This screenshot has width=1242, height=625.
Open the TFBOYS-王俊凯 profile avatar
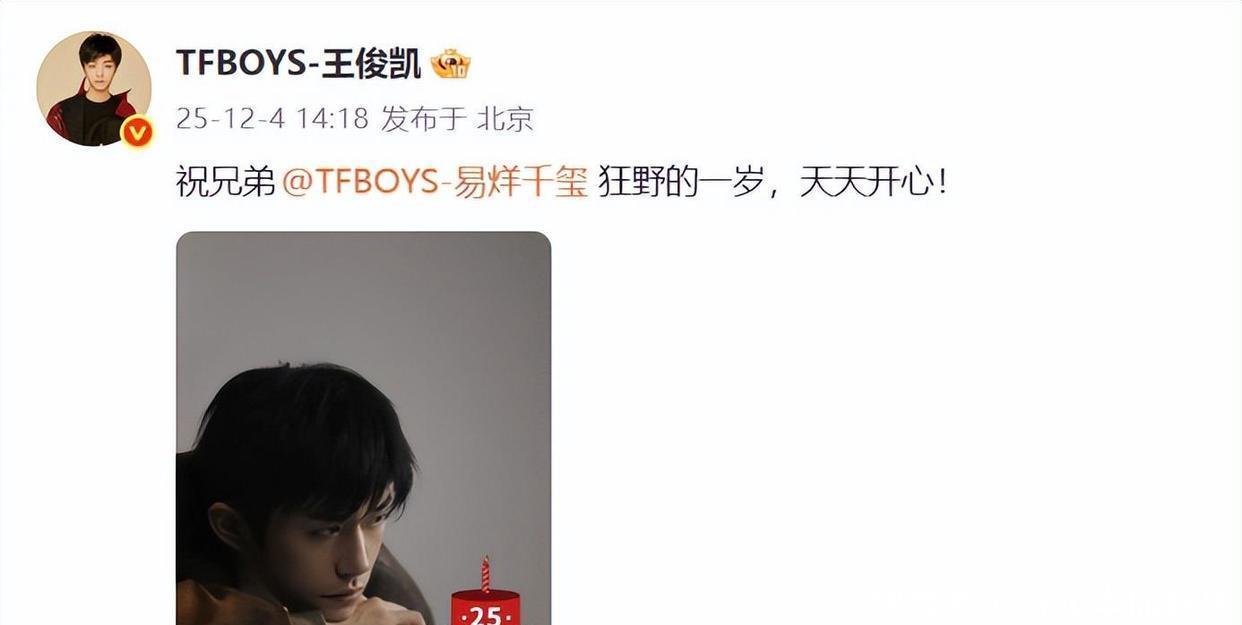pyautogui.click(x=94, y=89)
